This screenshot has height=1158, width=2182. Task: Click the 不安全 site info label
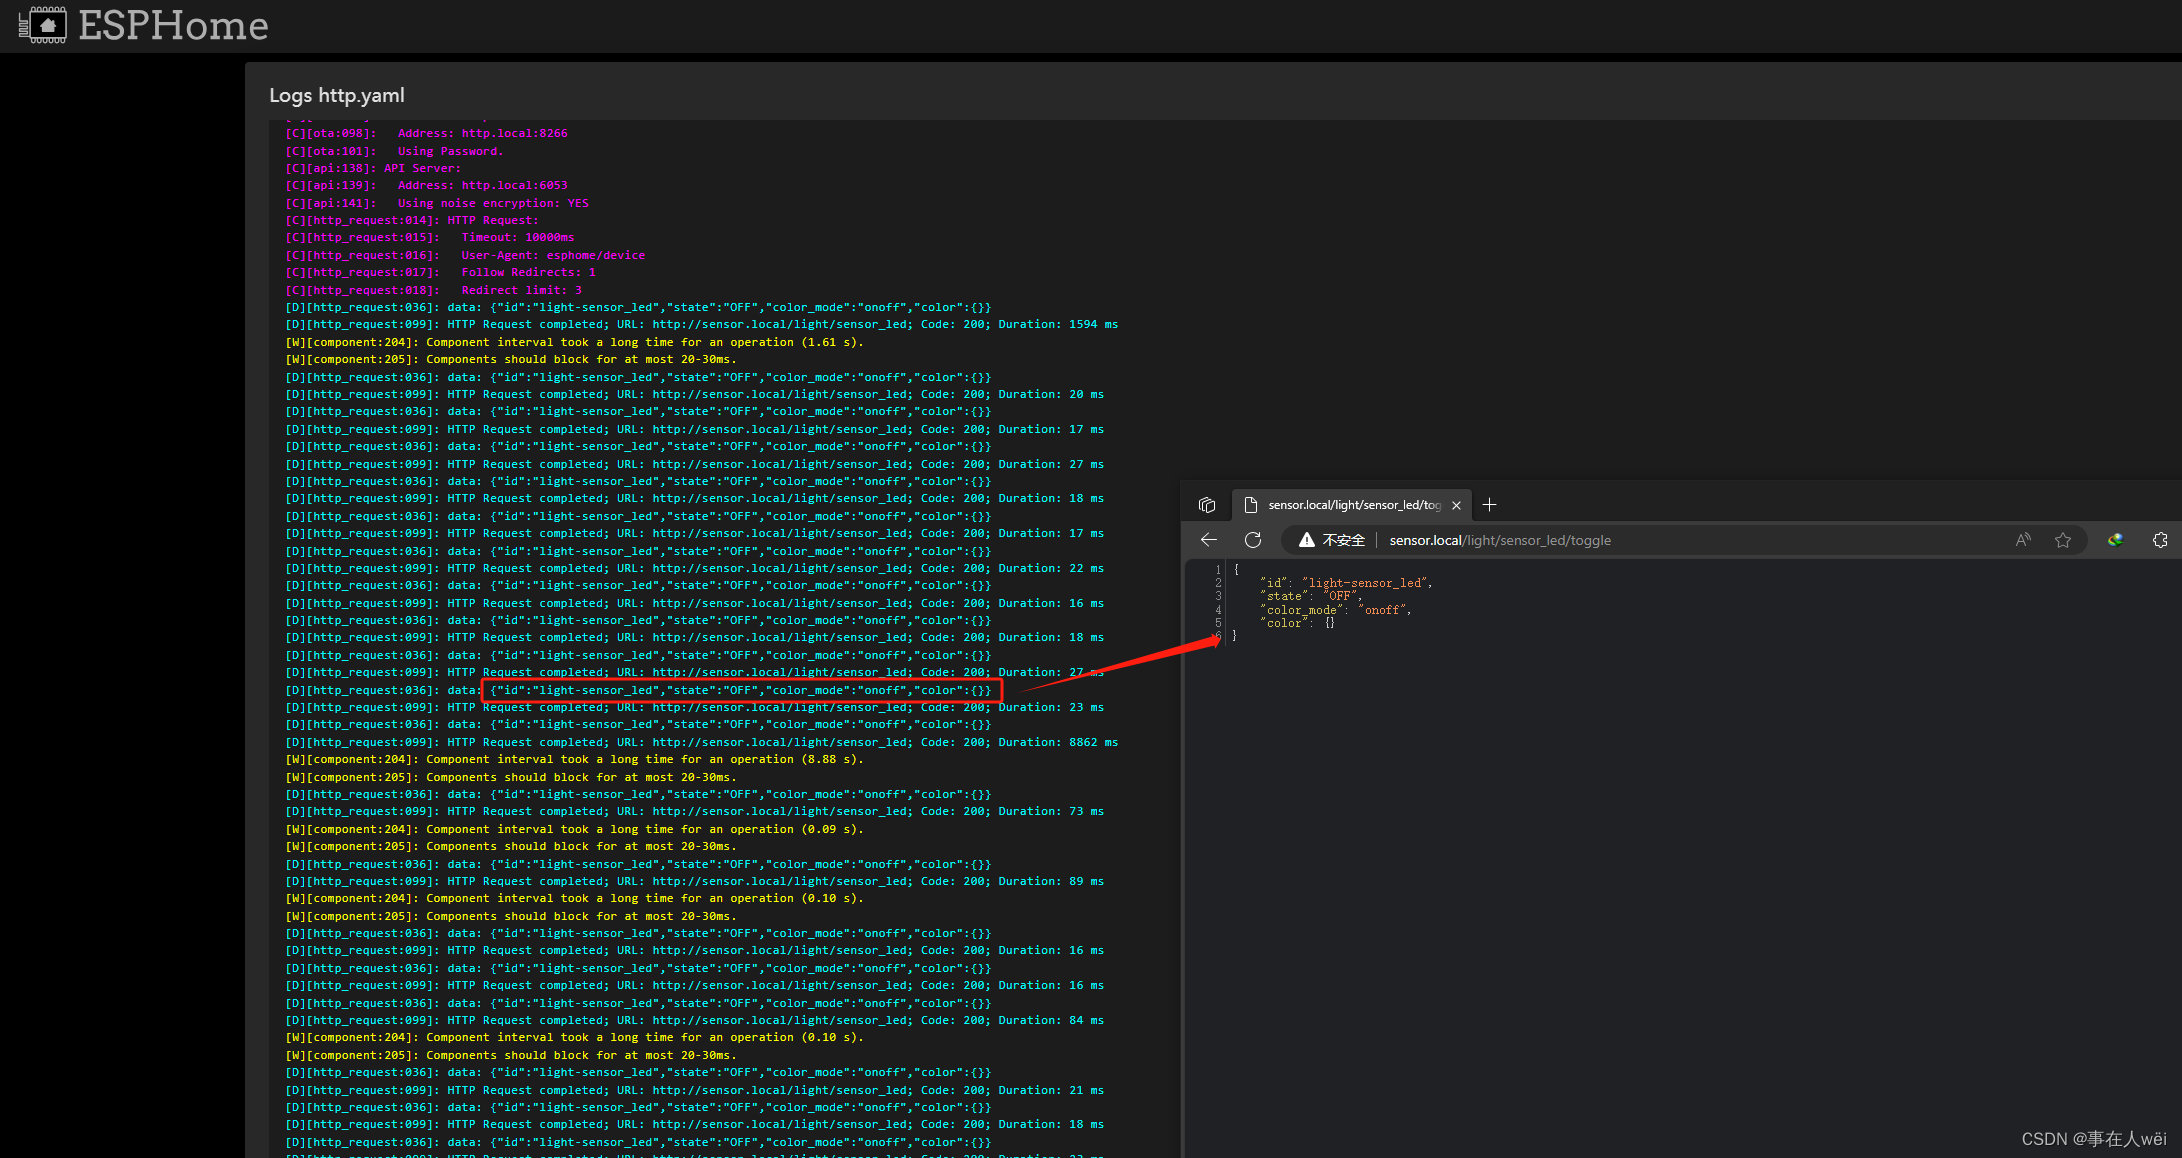coord(1343,540)
